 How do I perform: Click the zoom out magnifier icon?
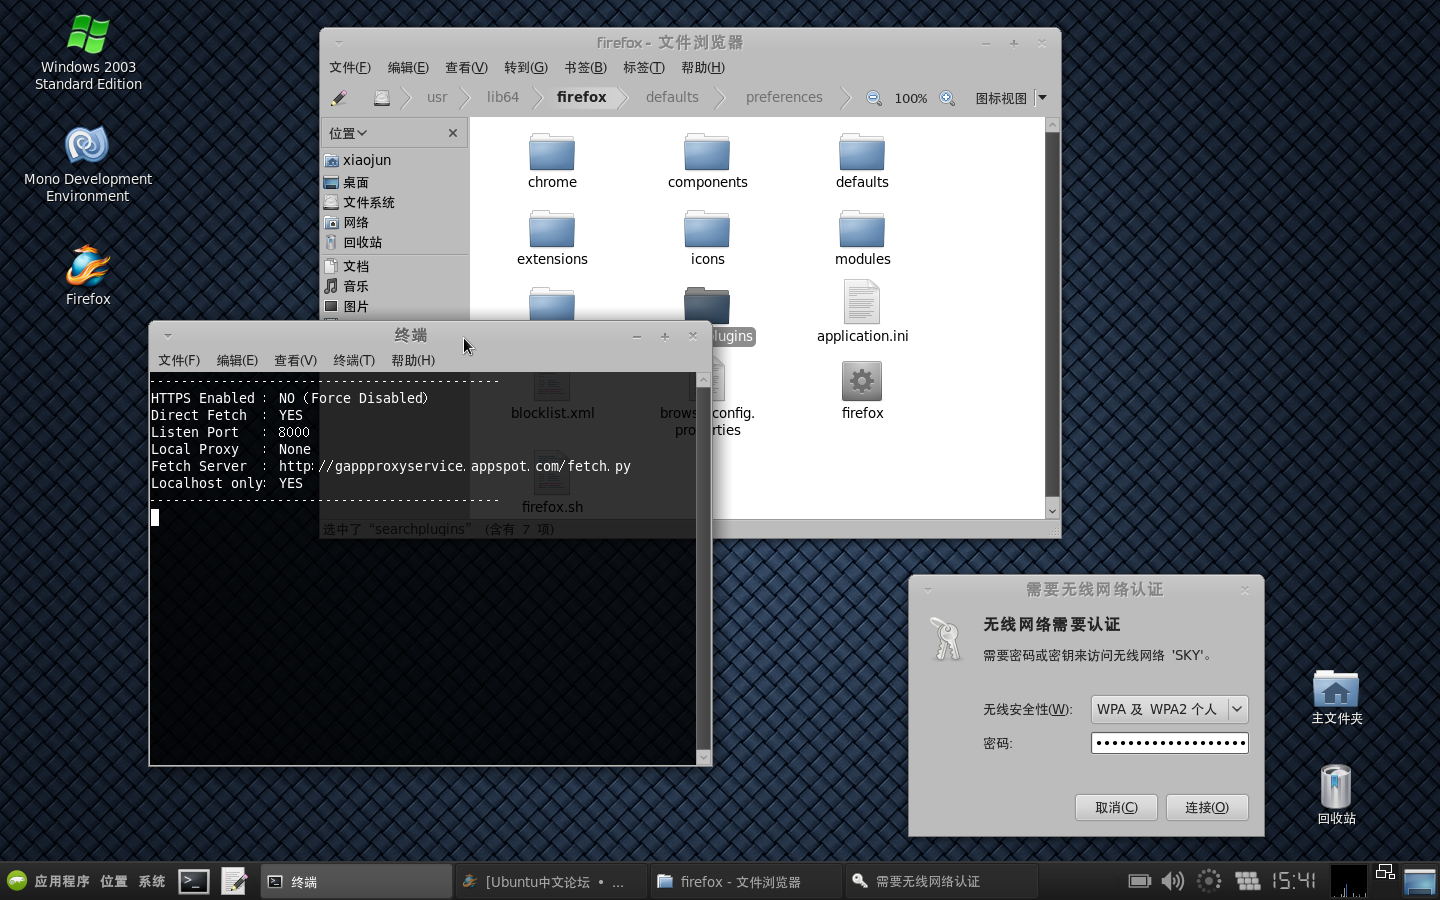[874, 98]
